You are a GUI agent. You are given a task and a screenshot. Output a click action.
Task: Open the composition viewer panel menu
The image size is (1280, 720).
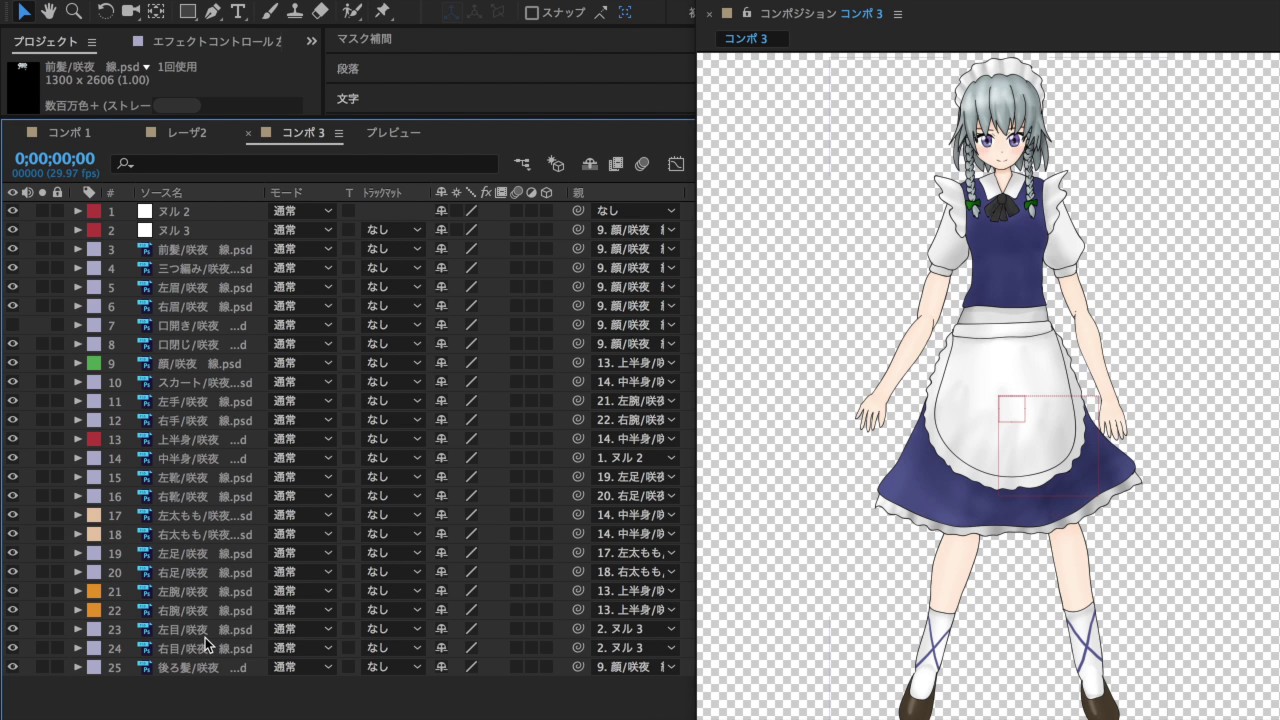(898, 14)
